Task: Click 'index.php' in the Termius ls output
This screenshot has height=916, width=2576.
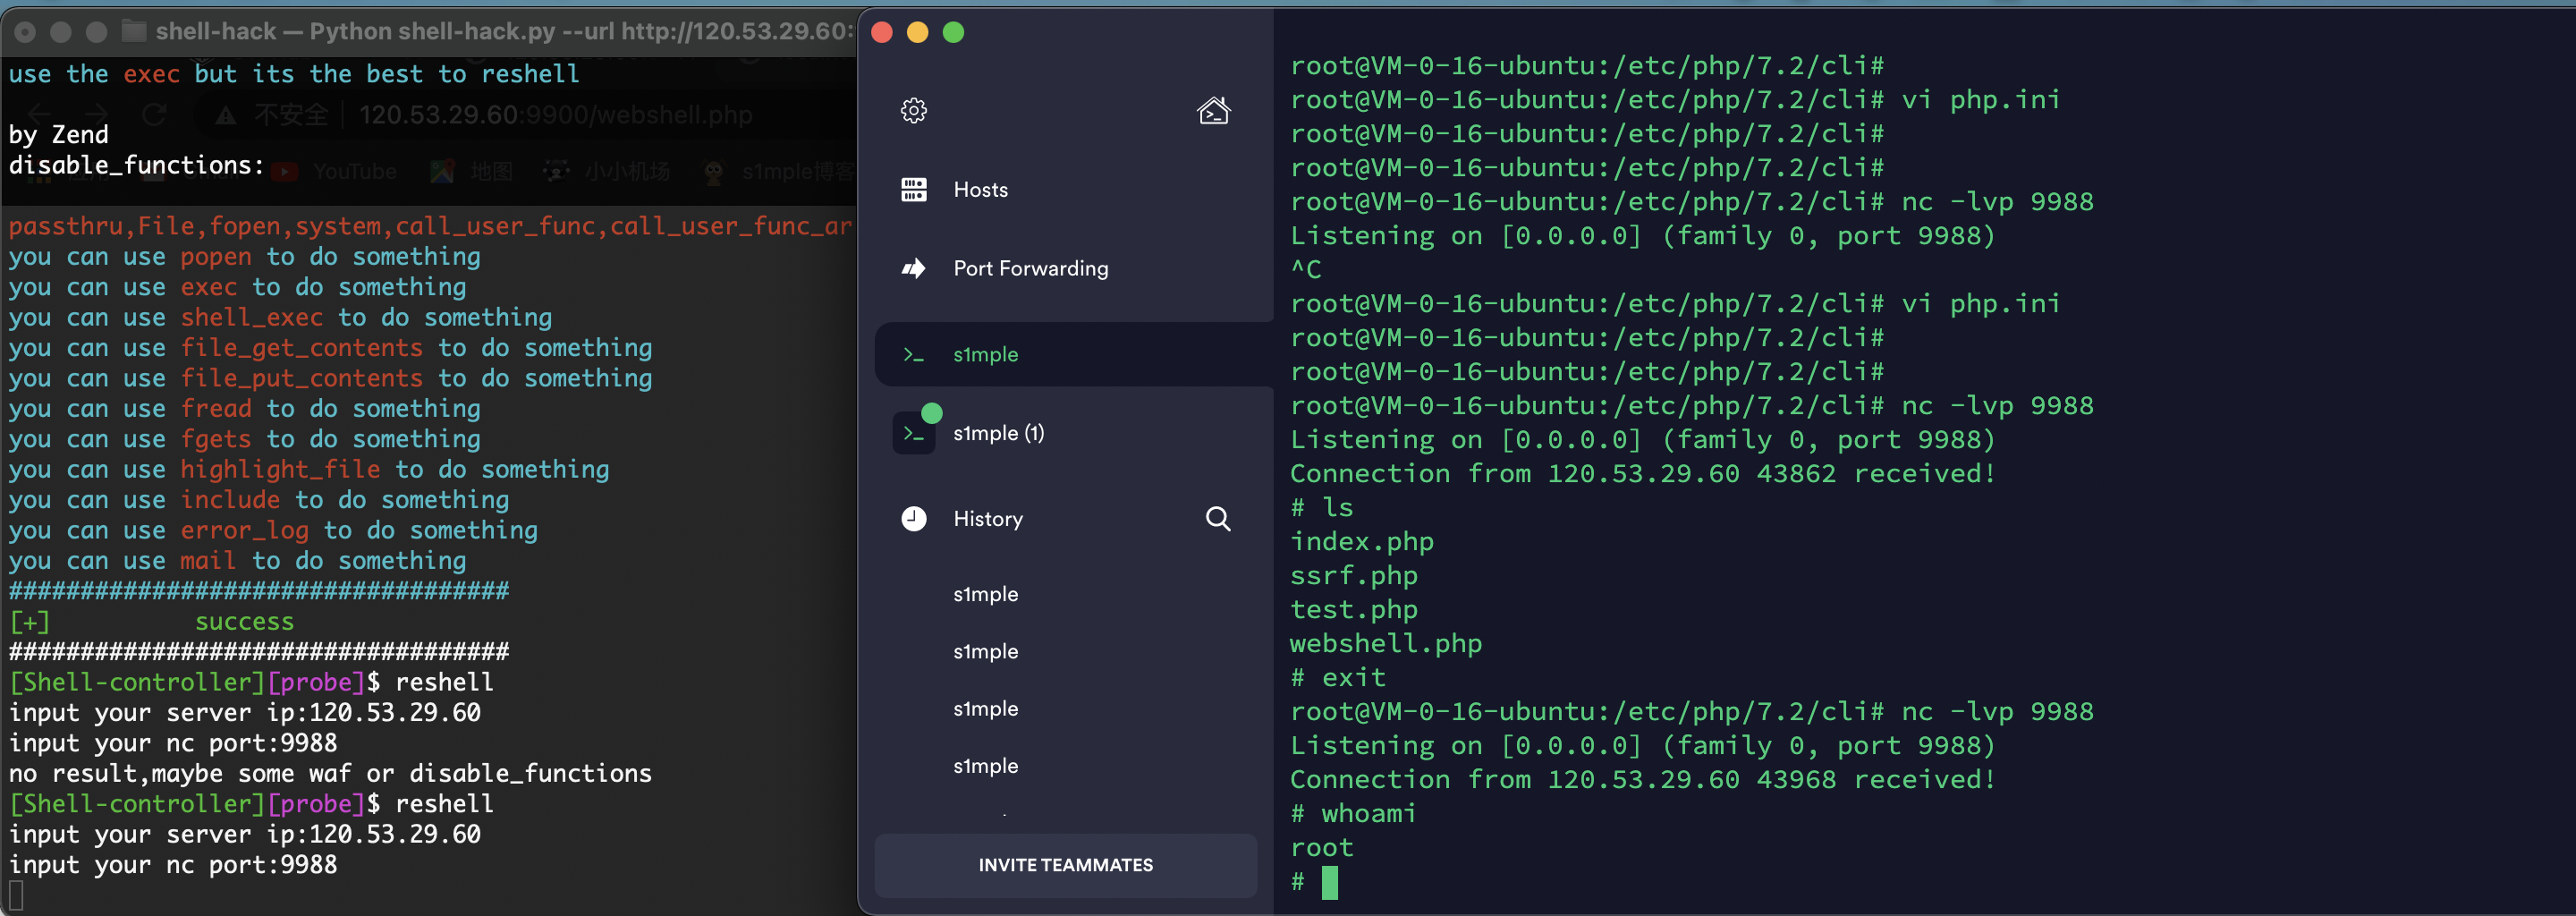Action: [x=1362, y=542]
